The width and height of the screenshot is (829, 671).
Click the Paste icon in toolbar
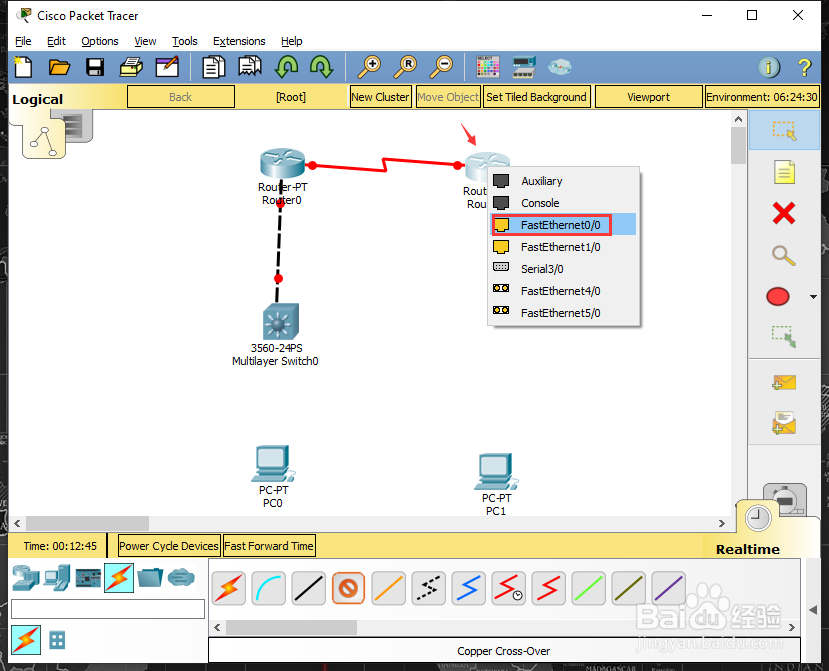click(x=250, y=67)
